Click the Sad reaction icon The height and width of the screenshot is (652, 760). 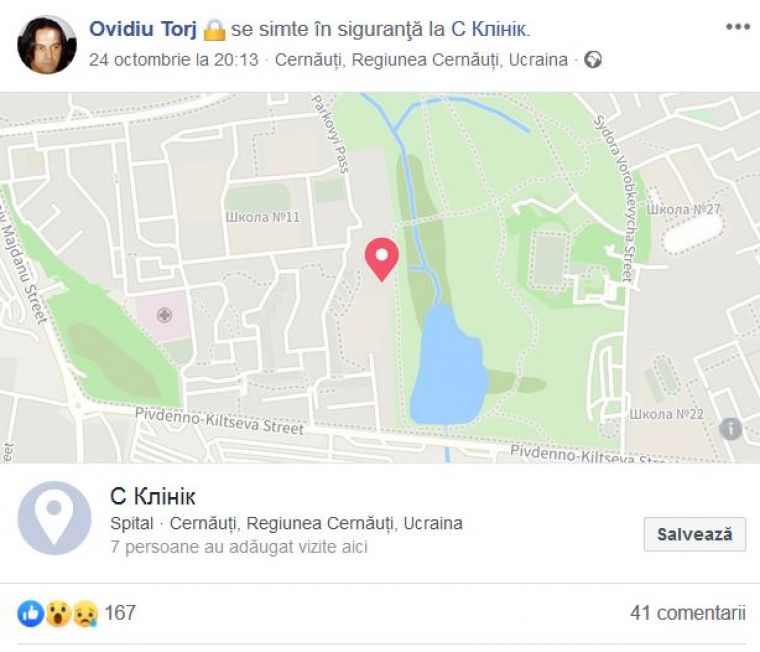pos(85,613)
